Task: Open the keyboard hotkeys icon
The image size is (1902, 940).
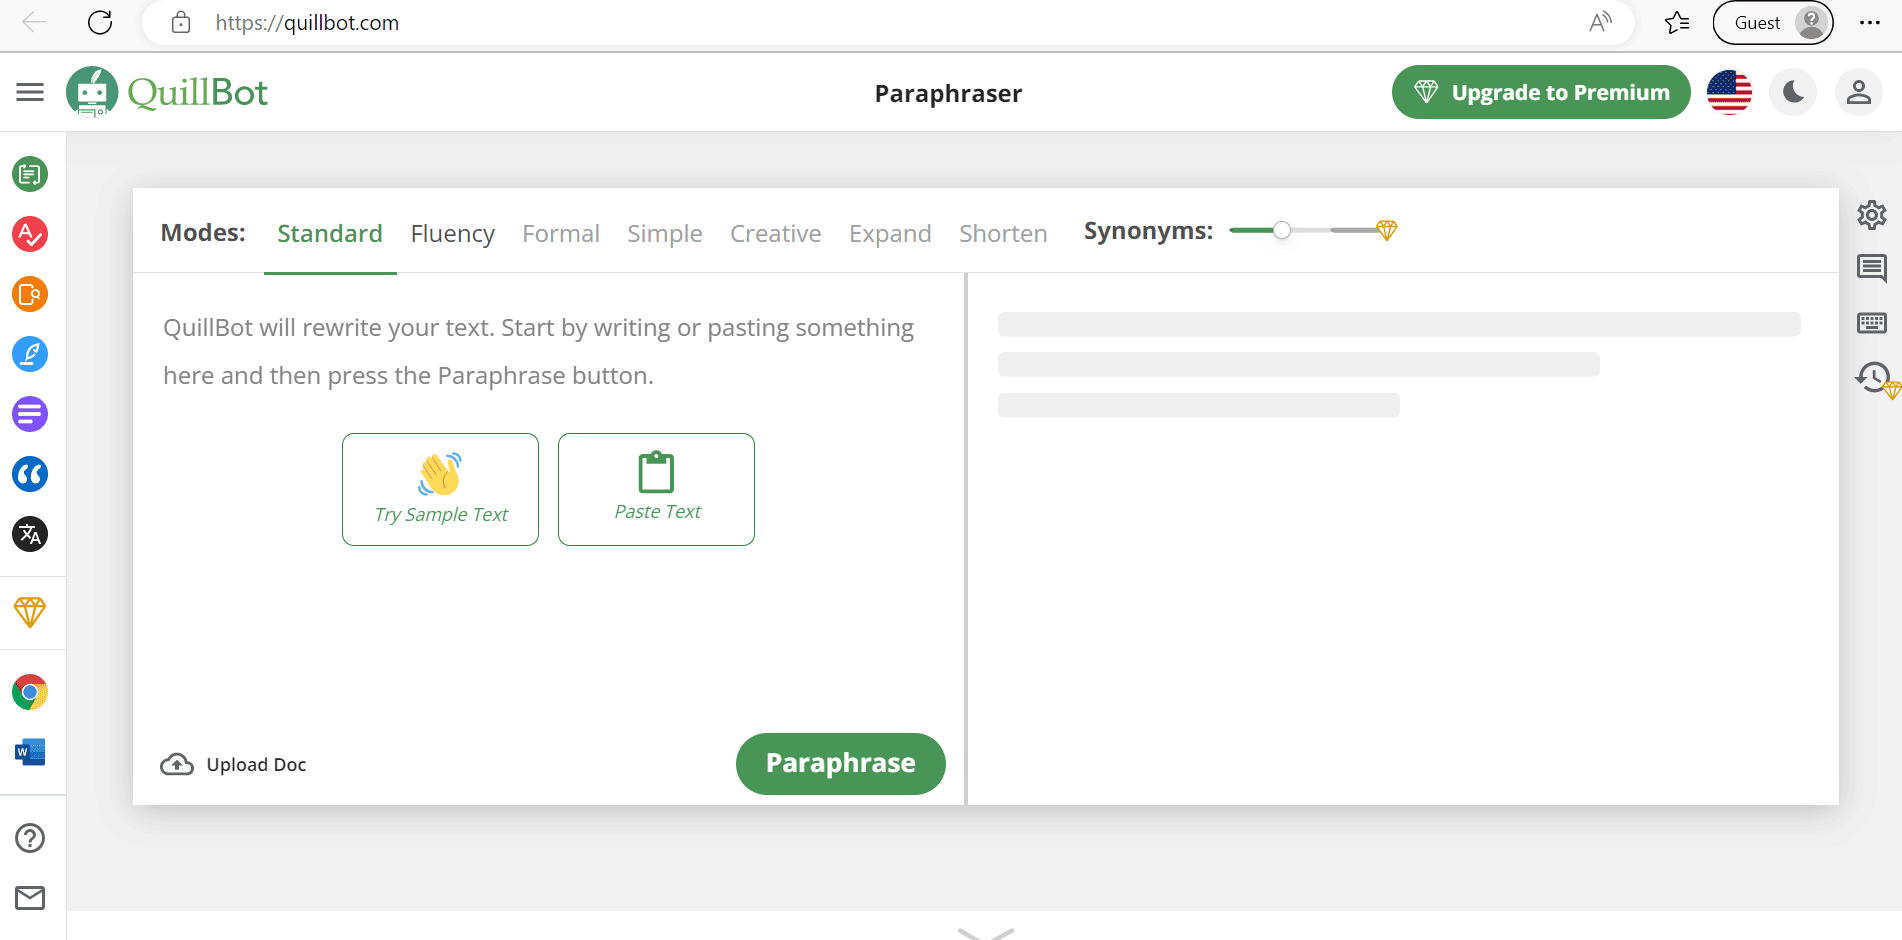Action: click(1872, 323)
